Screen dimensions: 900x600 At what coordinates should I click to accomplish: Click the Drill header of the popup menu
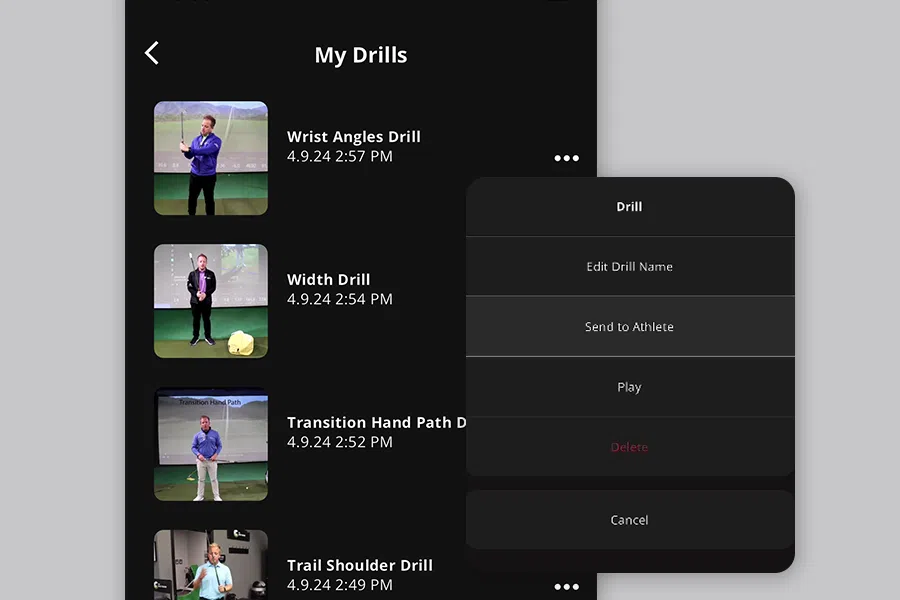click(629, 206)
